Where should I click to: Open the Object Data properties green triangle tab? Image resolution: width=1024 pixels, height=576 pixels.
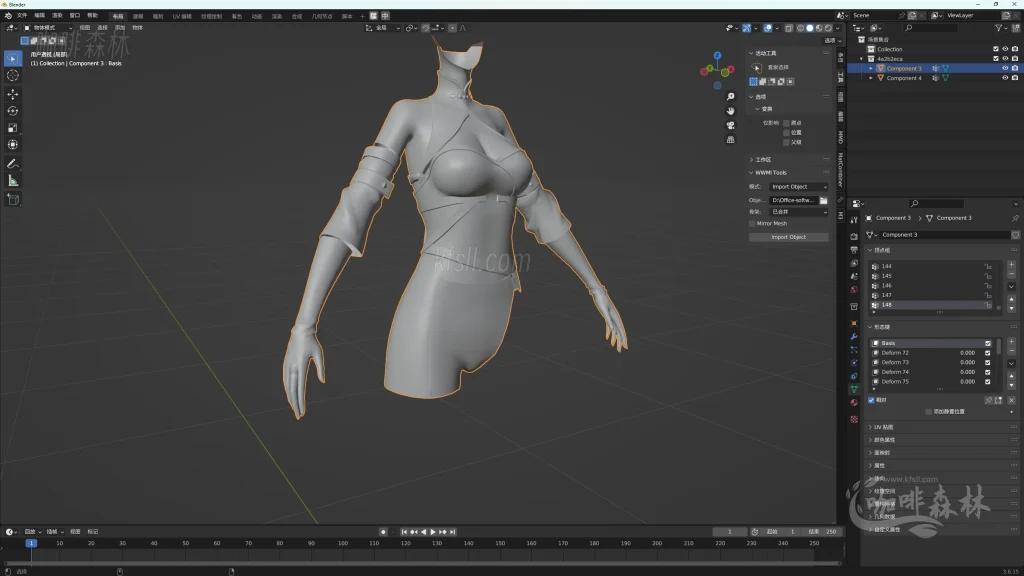[854, 389]
